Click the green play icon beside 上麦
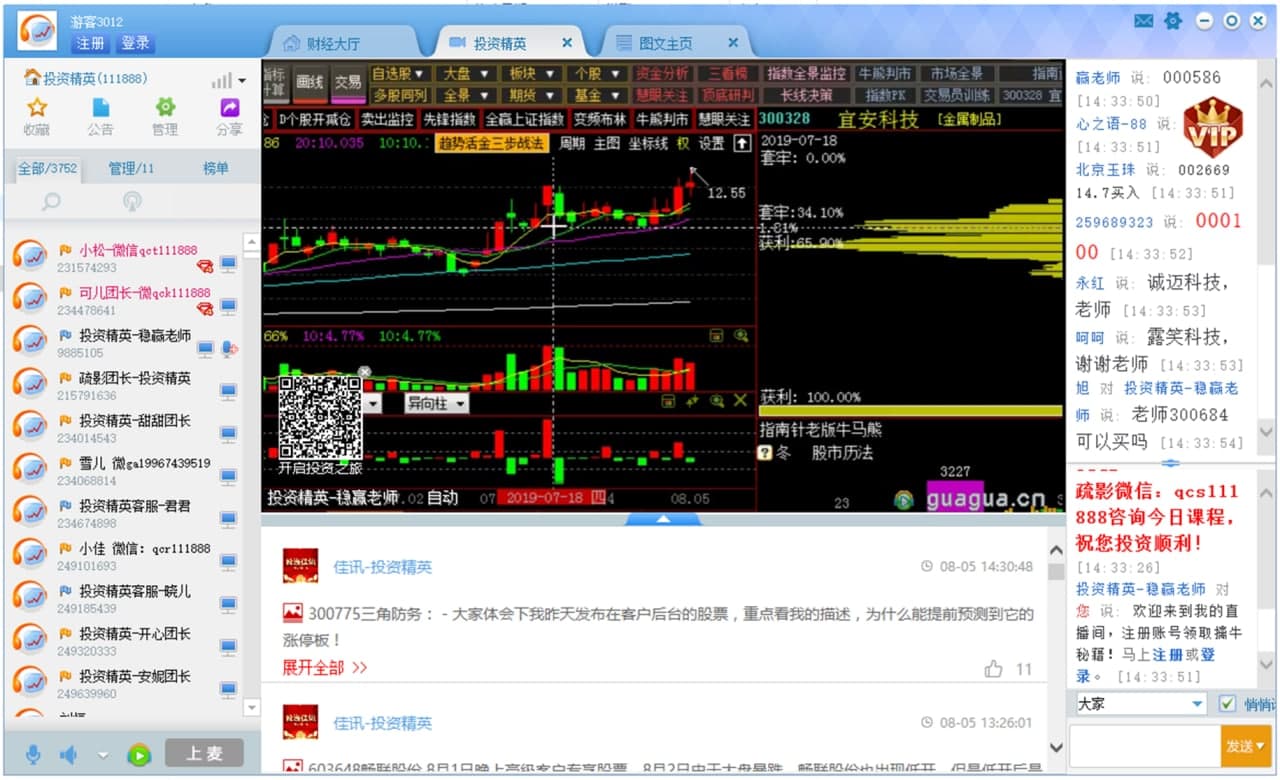The image size is (1280, 780). coord(139,755)
